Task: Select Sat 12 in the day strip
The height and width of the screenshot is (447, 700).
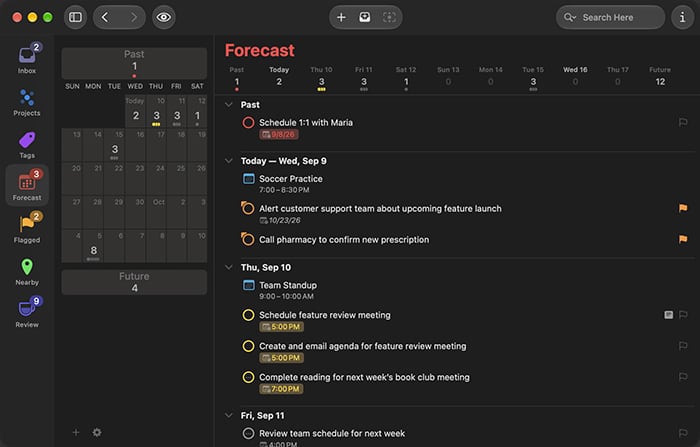Action: coord(406,78)
